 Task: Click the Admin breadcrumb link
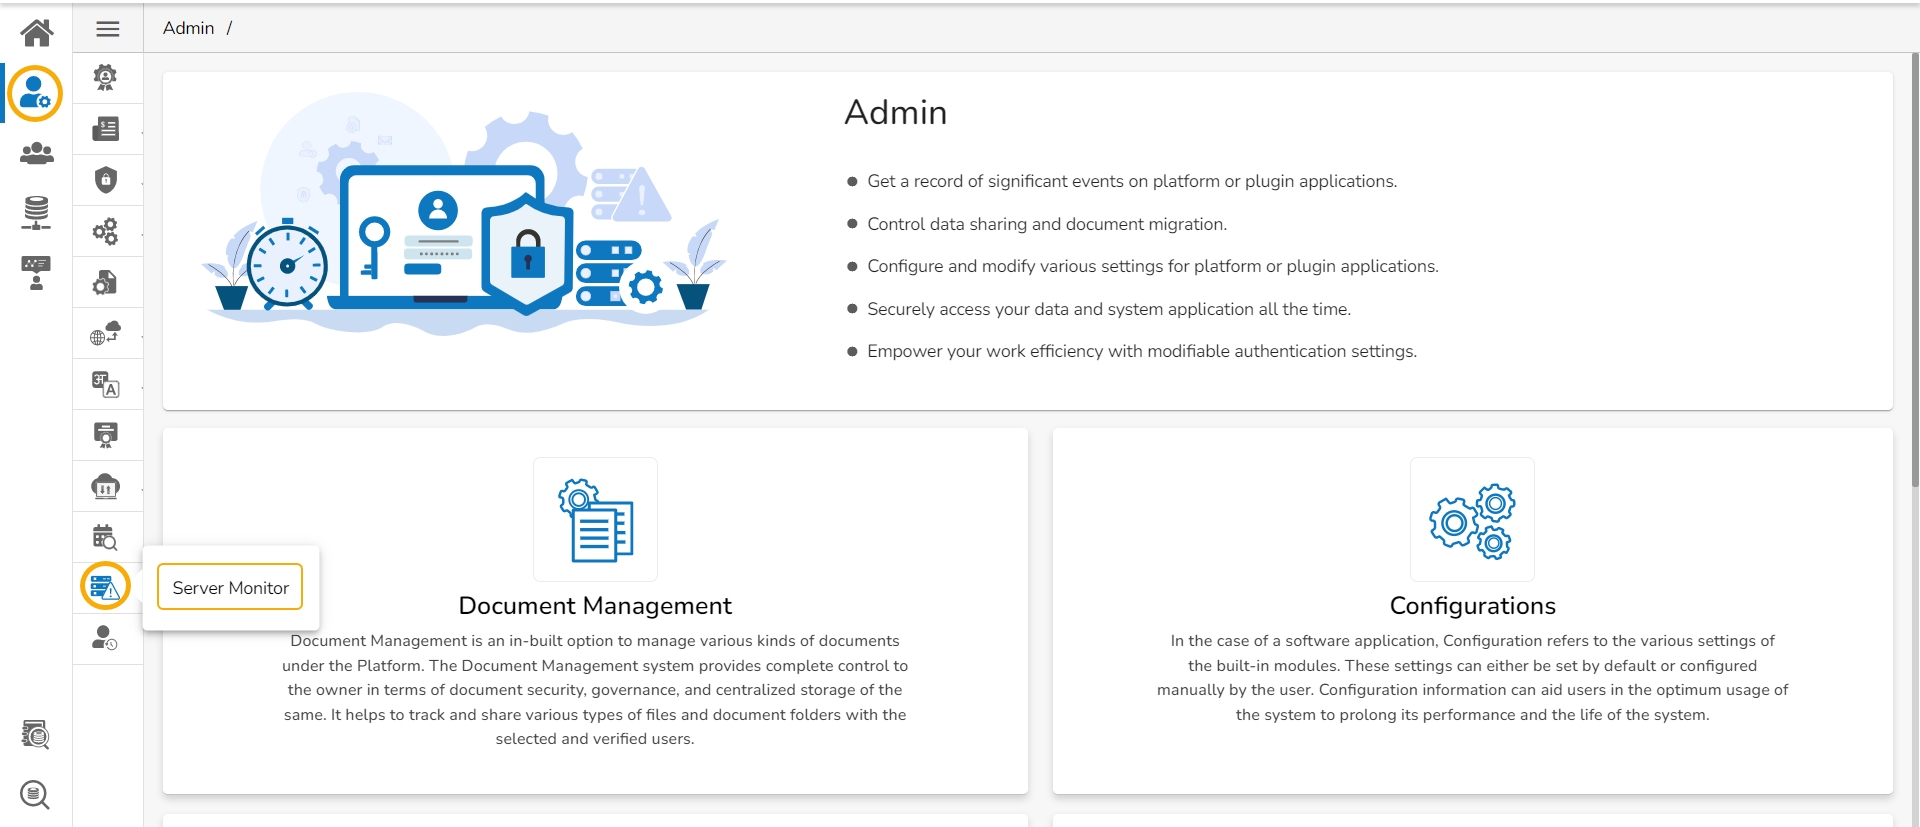click(x=188, y=28)
